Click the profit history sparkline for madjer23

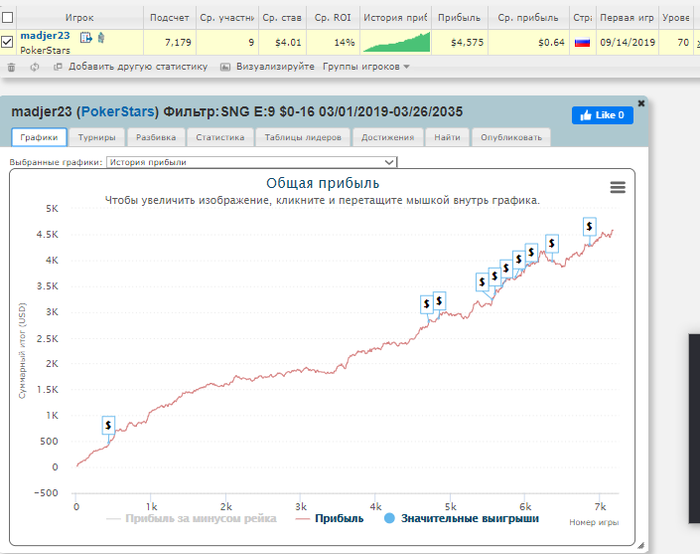(x=396, y=42)
